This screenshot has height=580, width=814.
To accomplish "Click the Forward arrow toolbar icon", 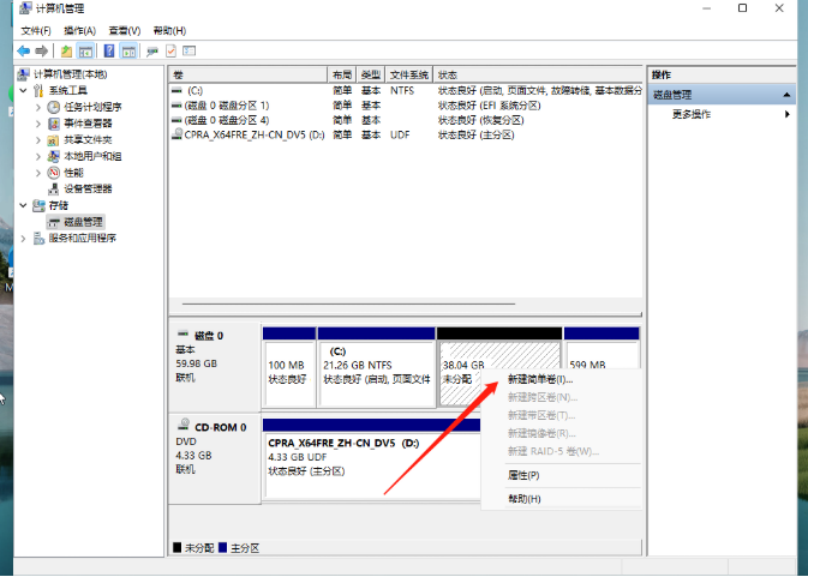I will pyautogui.click(x=42, y=51).
